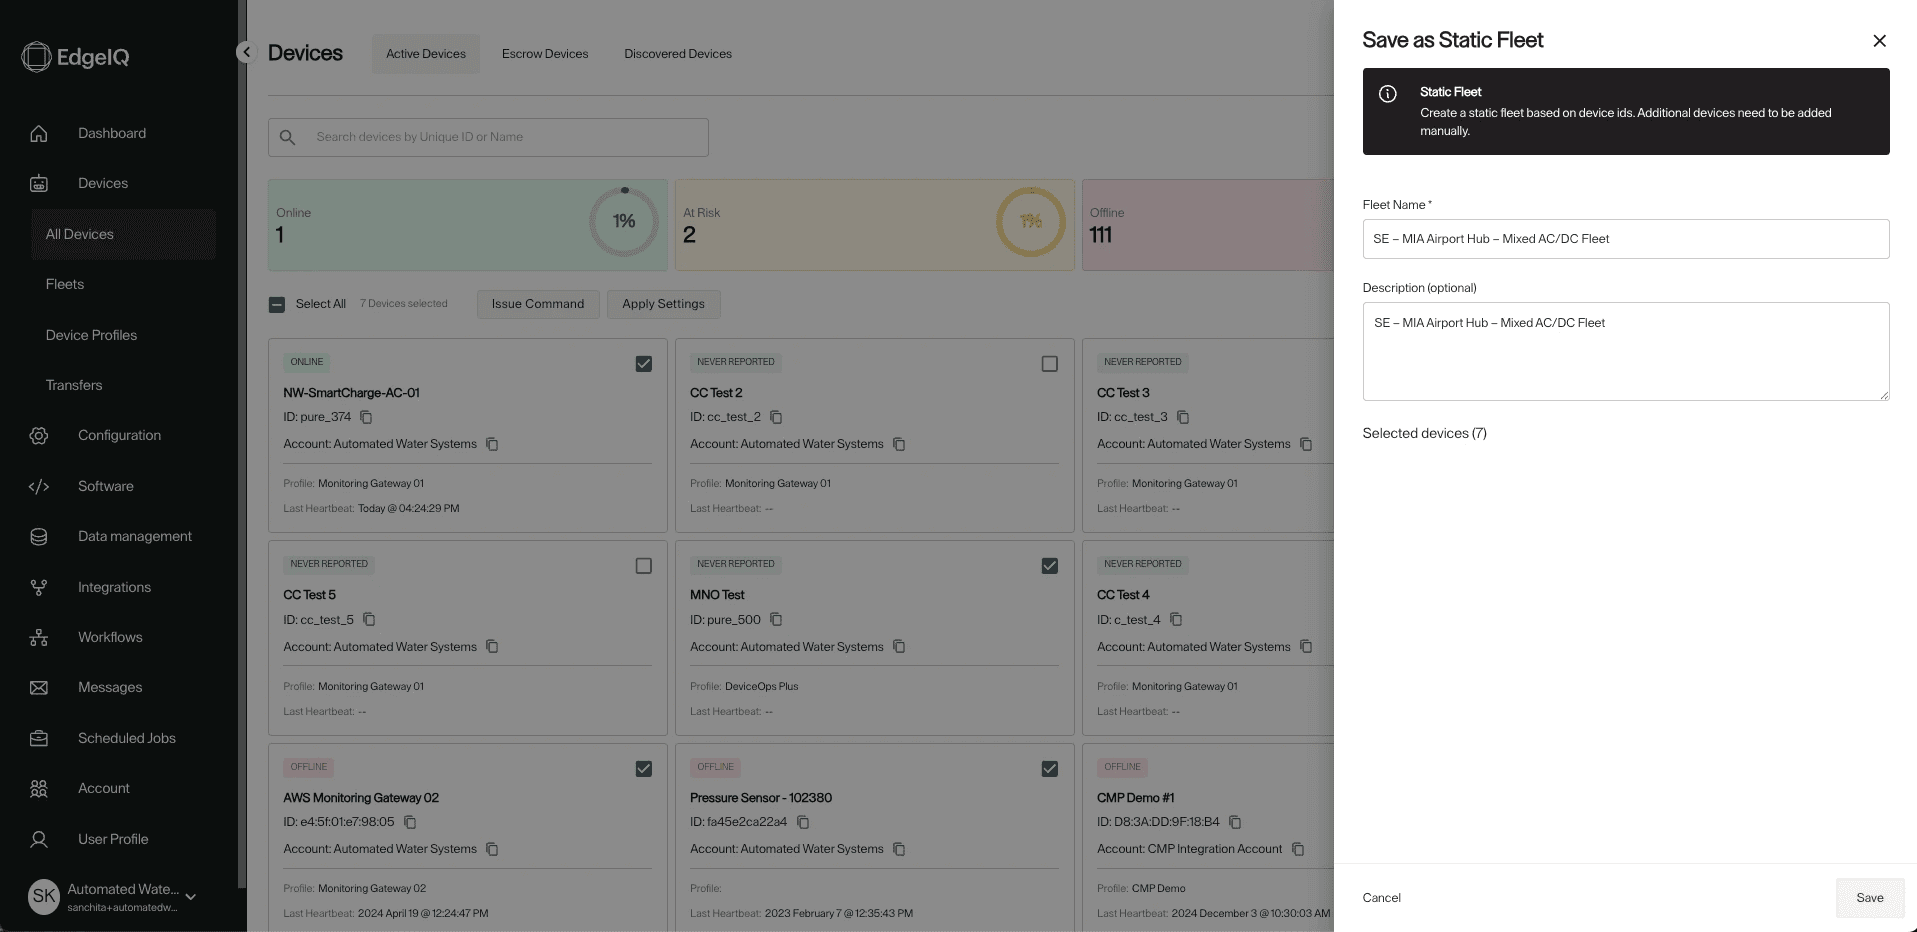1917x932 pixels.
Task: Click the Messages envelope icon
Action: [39, 688]
